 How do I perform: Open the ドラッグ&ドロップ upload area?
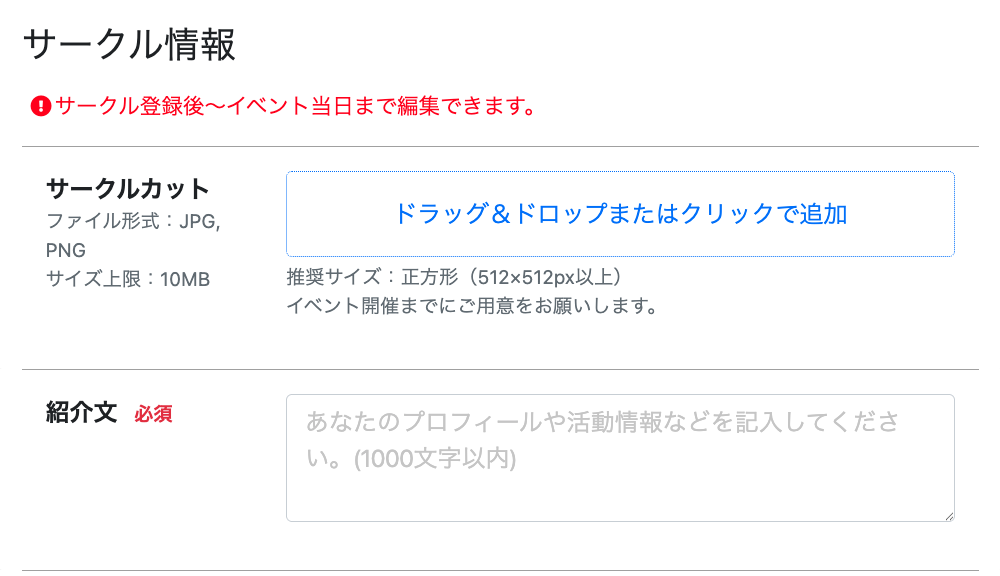pos(620,214)
